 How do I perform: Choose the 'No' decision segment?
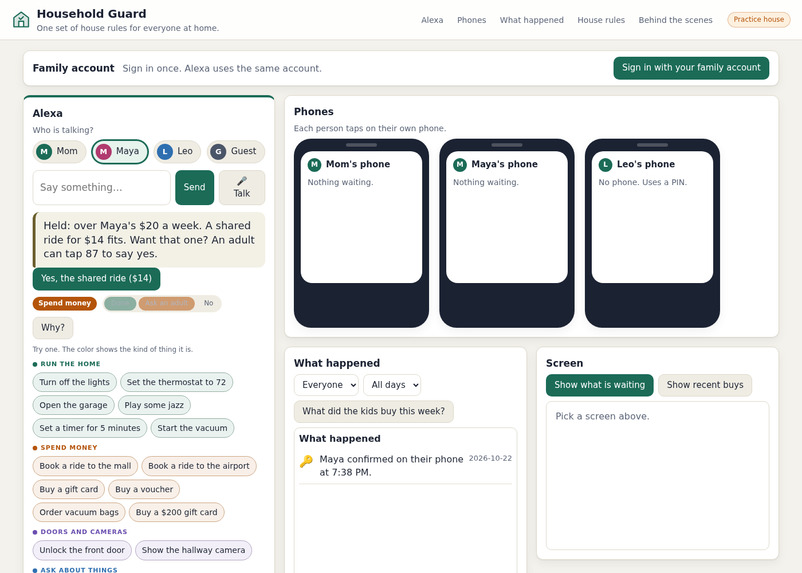[208, 303]
